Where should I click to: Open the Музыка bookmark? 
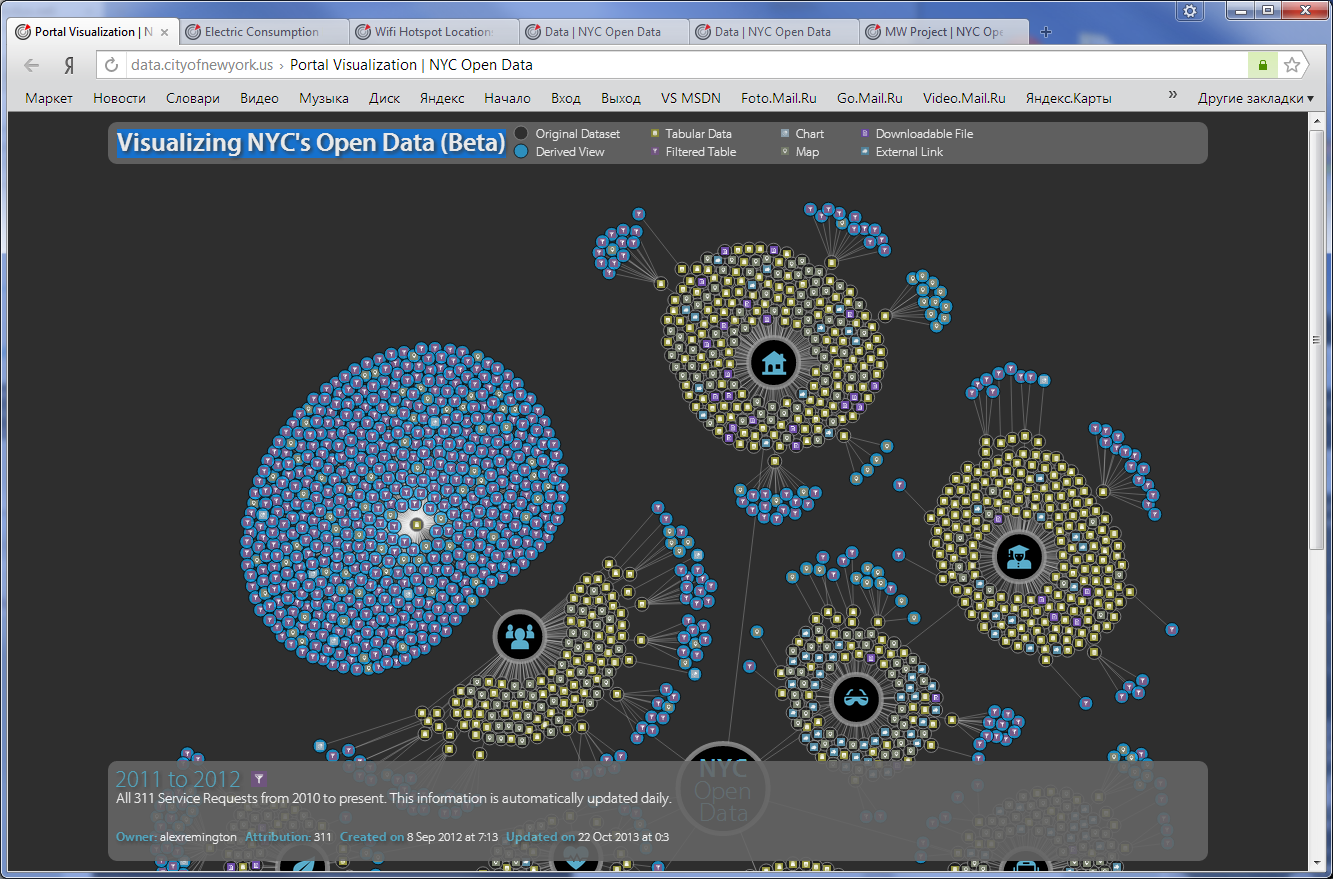coord(324,98)
